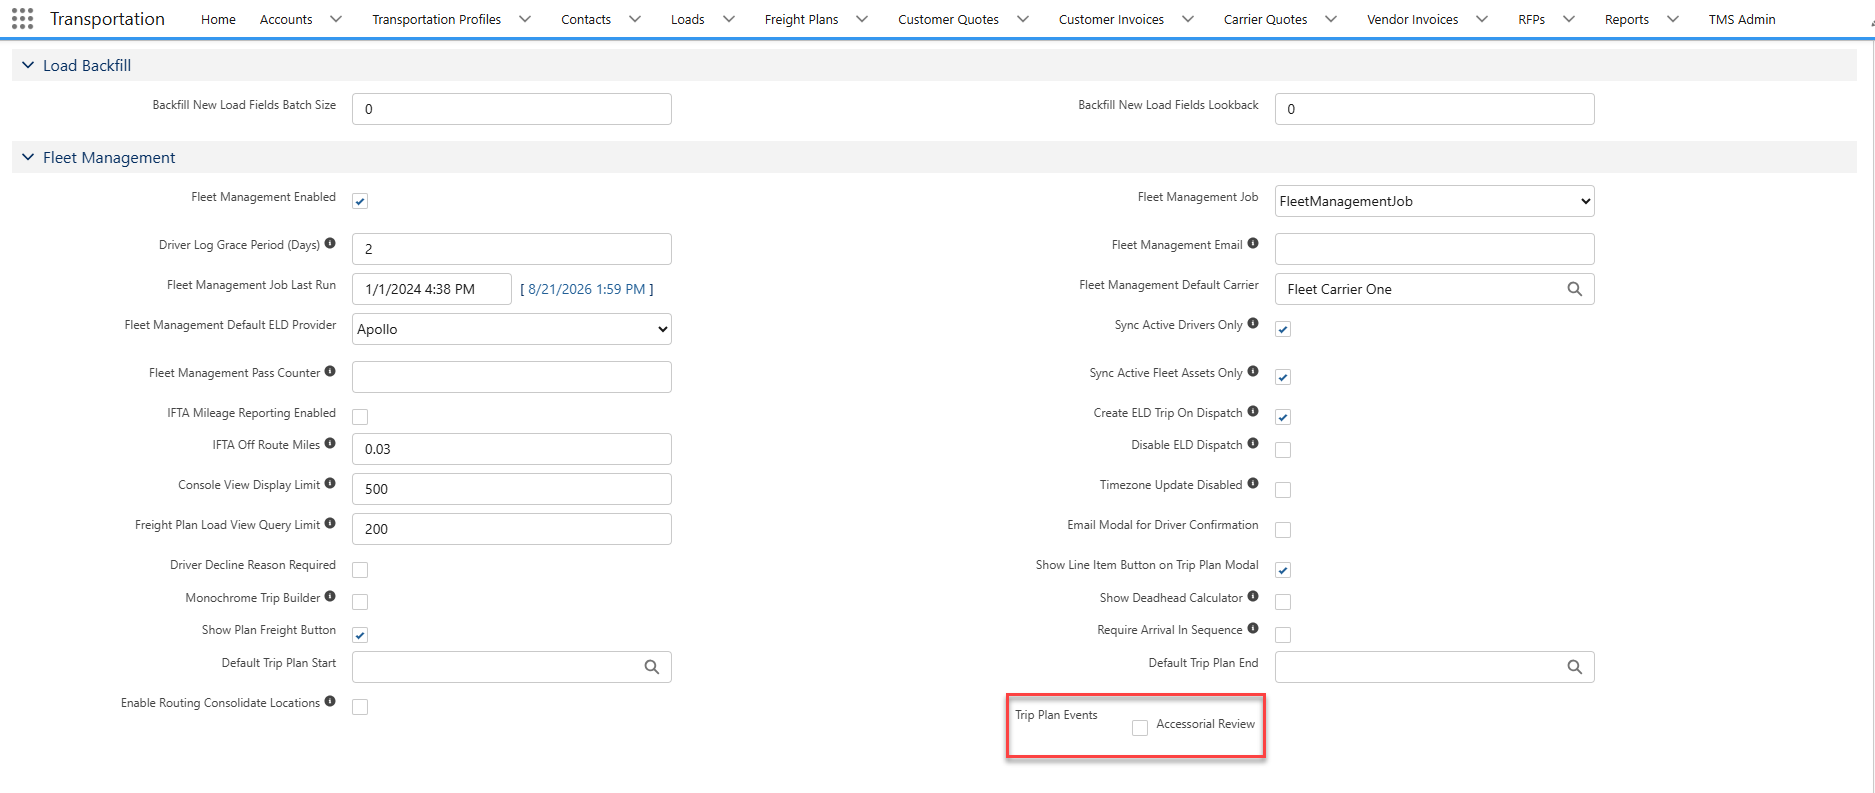The image size is (1875, 793).
Task: Open Default ELD Provider Apollo dropdown
Action: click(x=511, y=329)
